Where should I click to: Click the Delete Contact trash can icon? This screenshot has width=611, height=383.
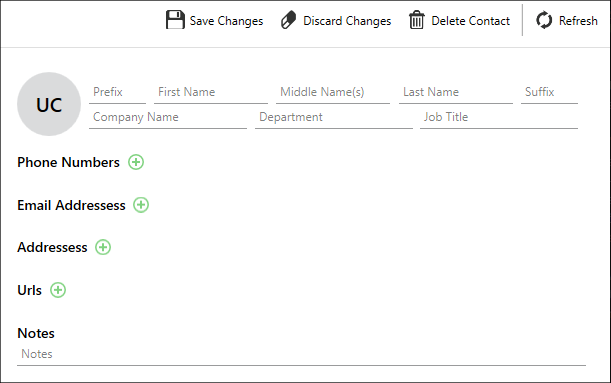(417, 20)
